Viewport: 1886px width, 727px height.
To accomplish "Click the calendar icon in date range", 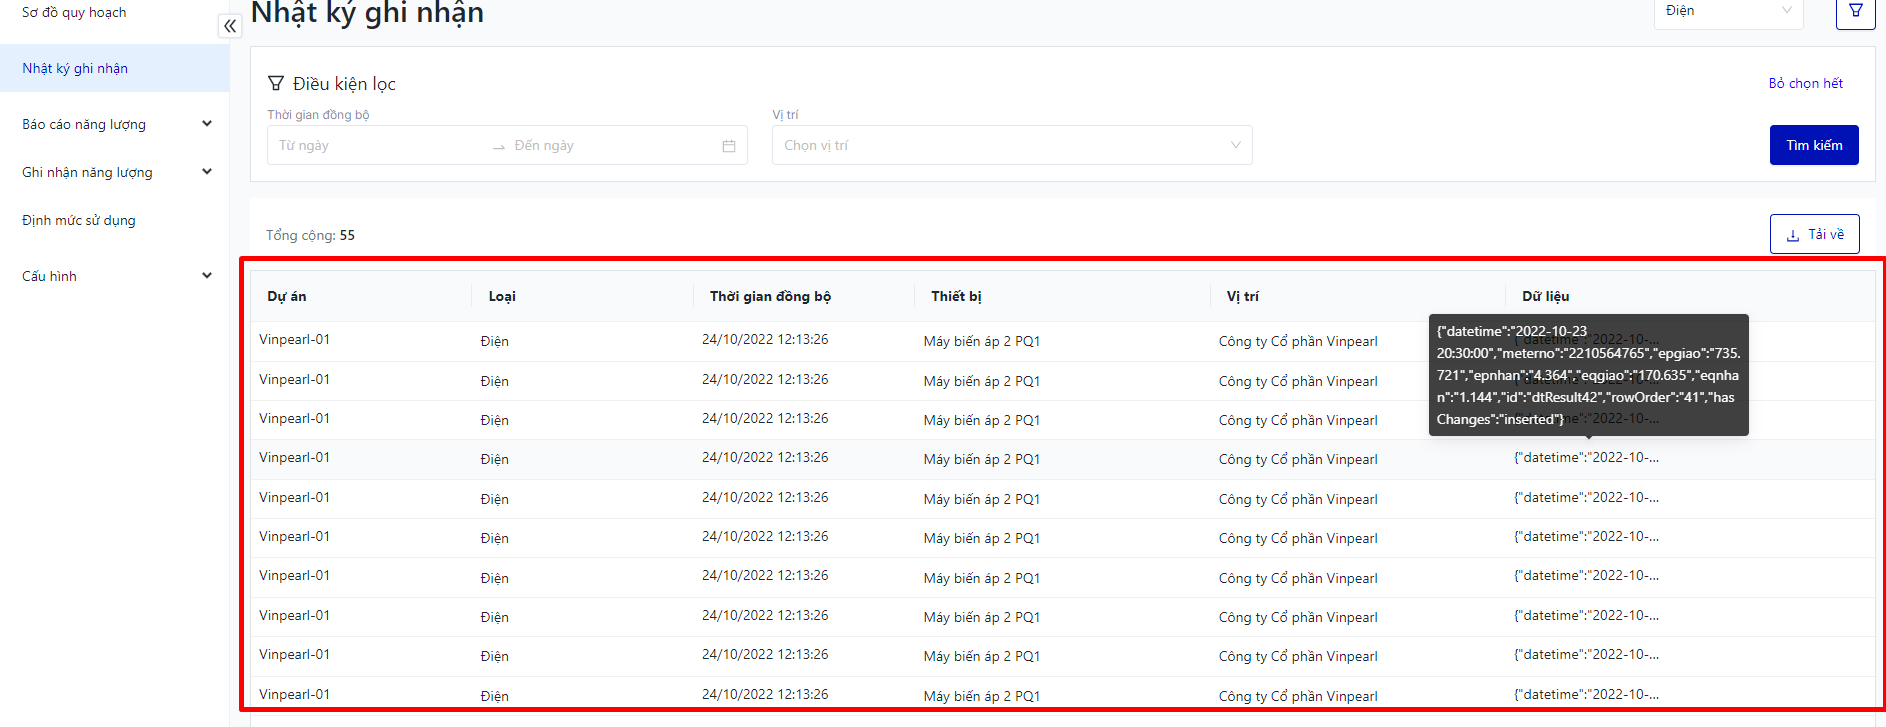I will [x=729, y=146].
